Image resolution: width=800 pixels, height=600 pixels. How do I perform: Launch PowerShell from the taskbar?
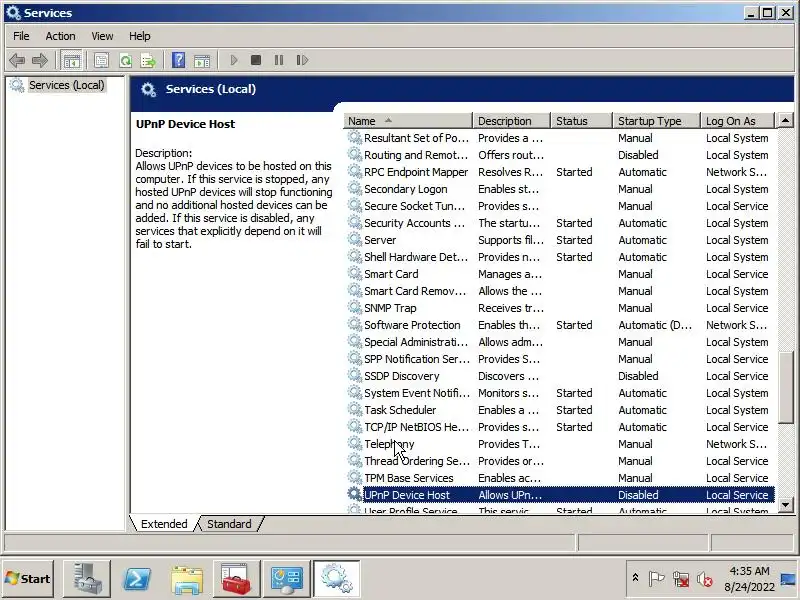coord(137,579)
